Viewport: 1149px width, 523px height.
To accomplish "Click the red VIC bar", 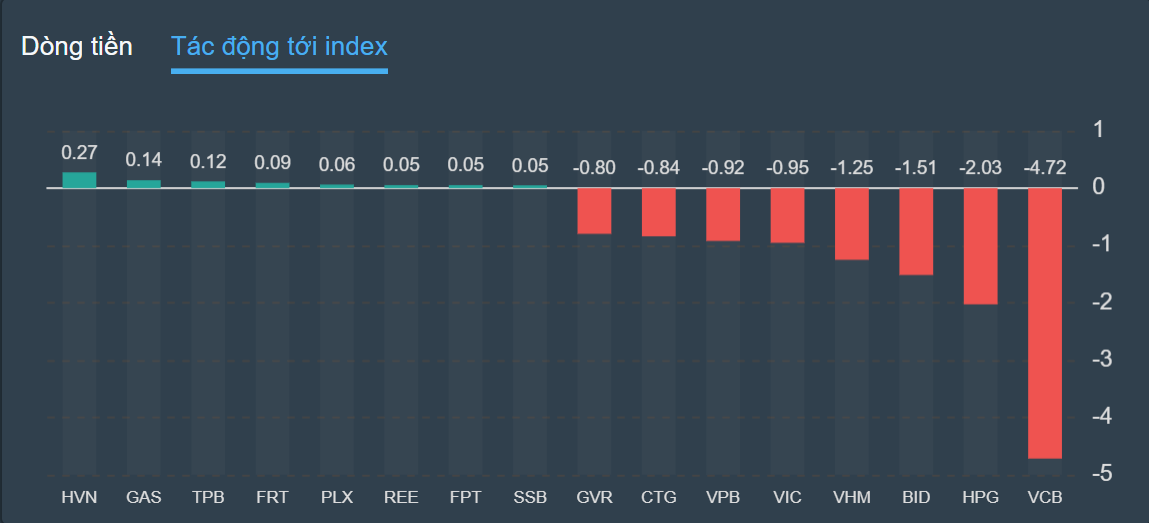I will coord(787,215).
